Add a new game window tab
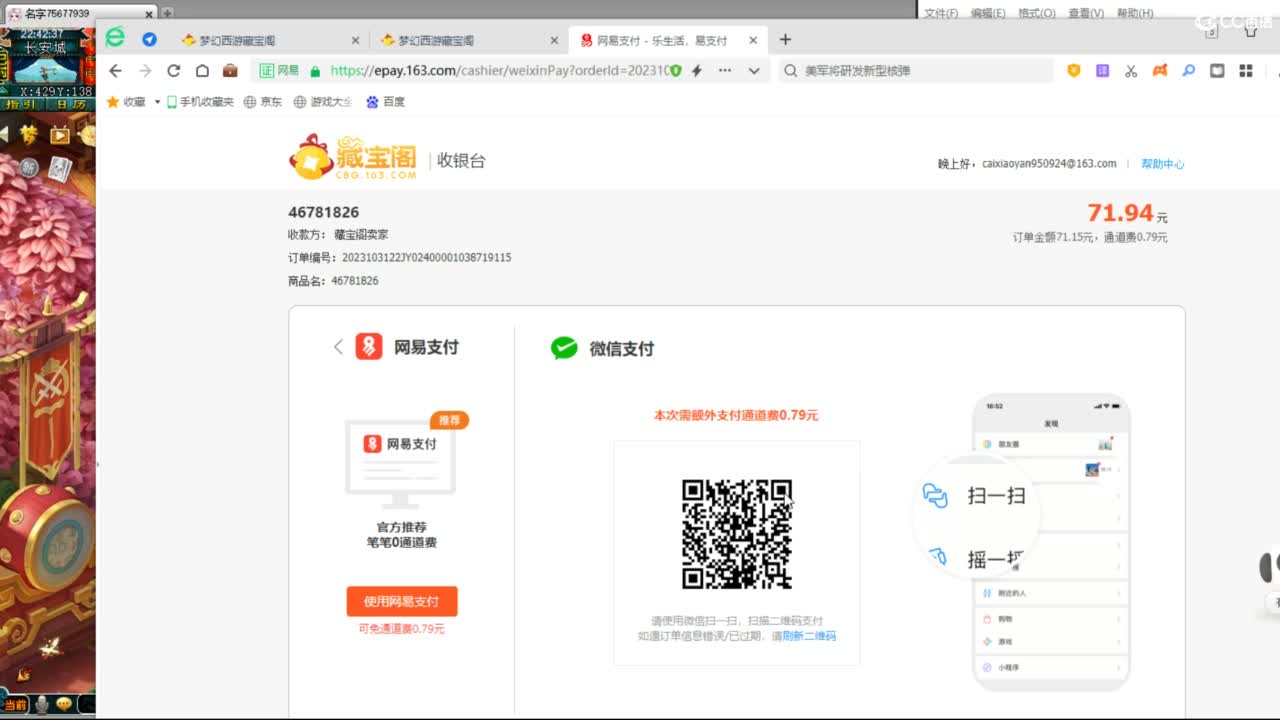The width and height of the screenshot is (1280, 720). (165, 14)
